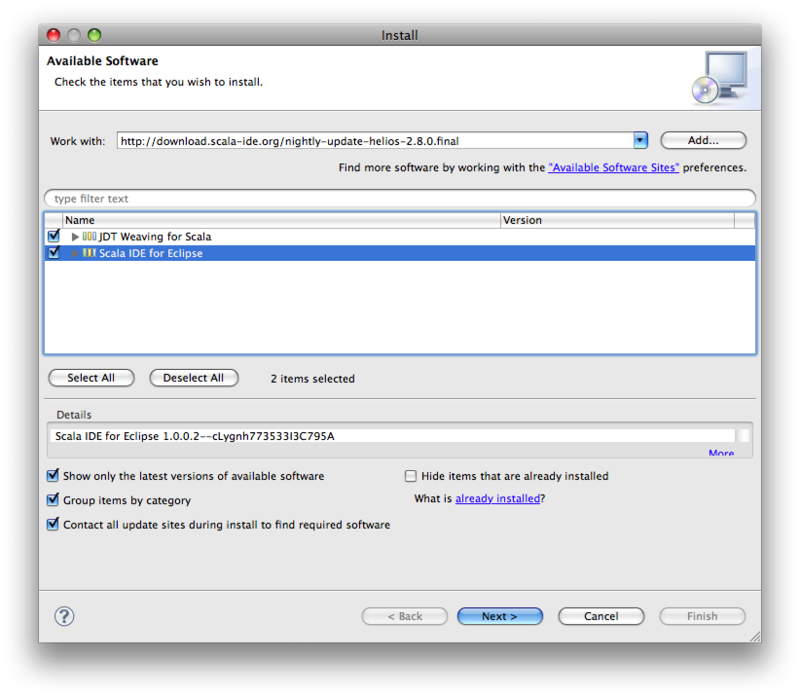Uncheck the Scala IDE for Eclipse checkbox
The height and width of the screenshot is (696, 800).
click(x=54, y=252)
